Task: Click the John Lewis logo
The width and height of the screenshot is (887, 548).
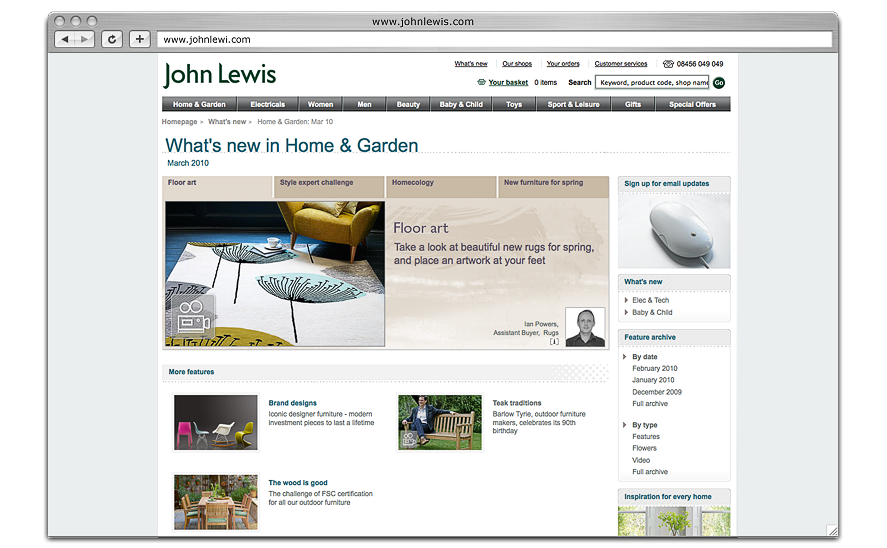Action: tap(220, 75)
